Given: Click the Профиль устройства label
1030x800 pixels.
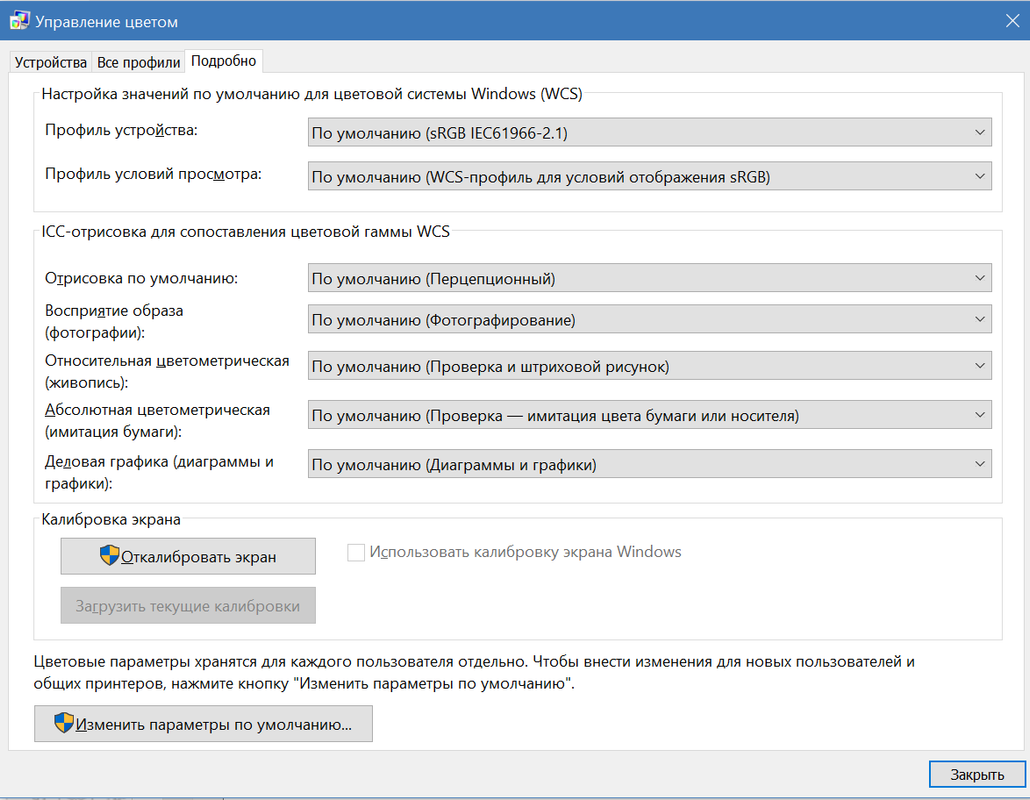Looking at the screenshot, I should pos(122,130).
